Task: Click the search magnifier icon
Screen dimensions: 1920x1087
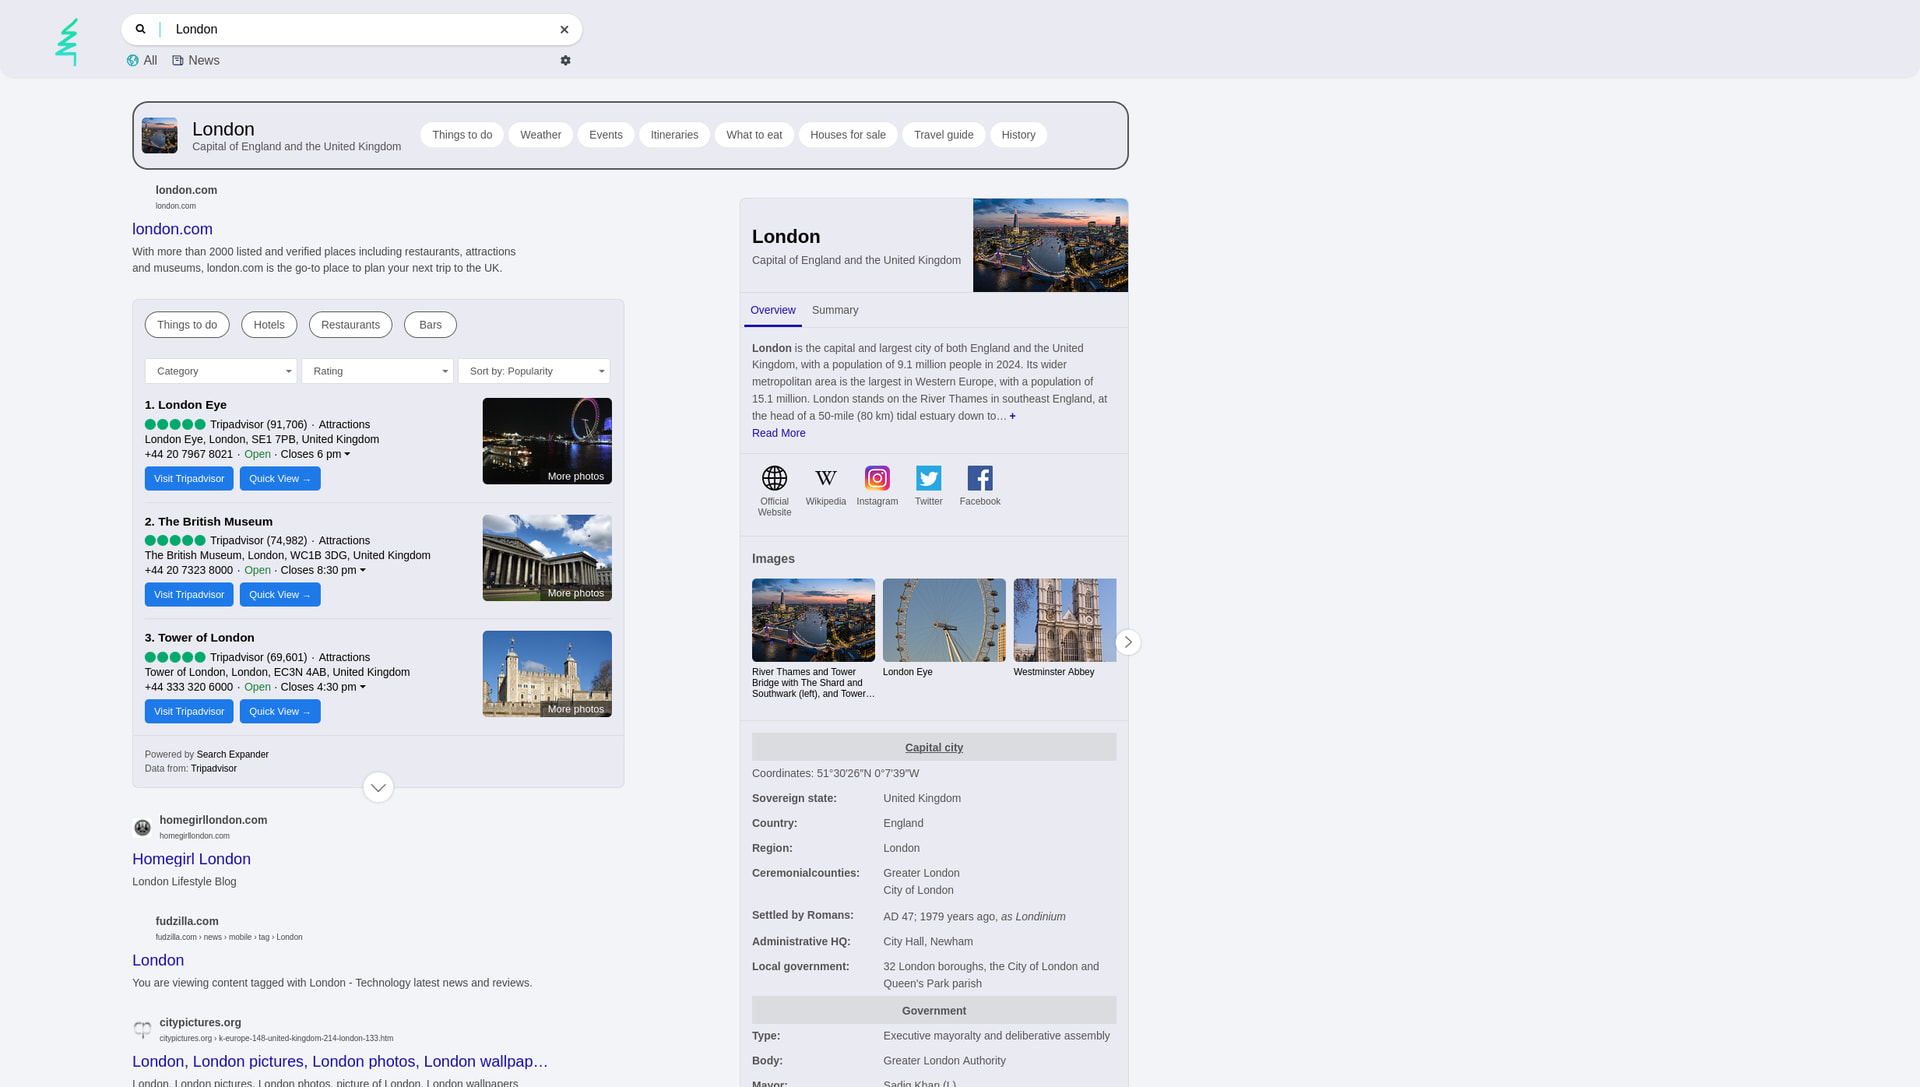Action: [140, 29]
